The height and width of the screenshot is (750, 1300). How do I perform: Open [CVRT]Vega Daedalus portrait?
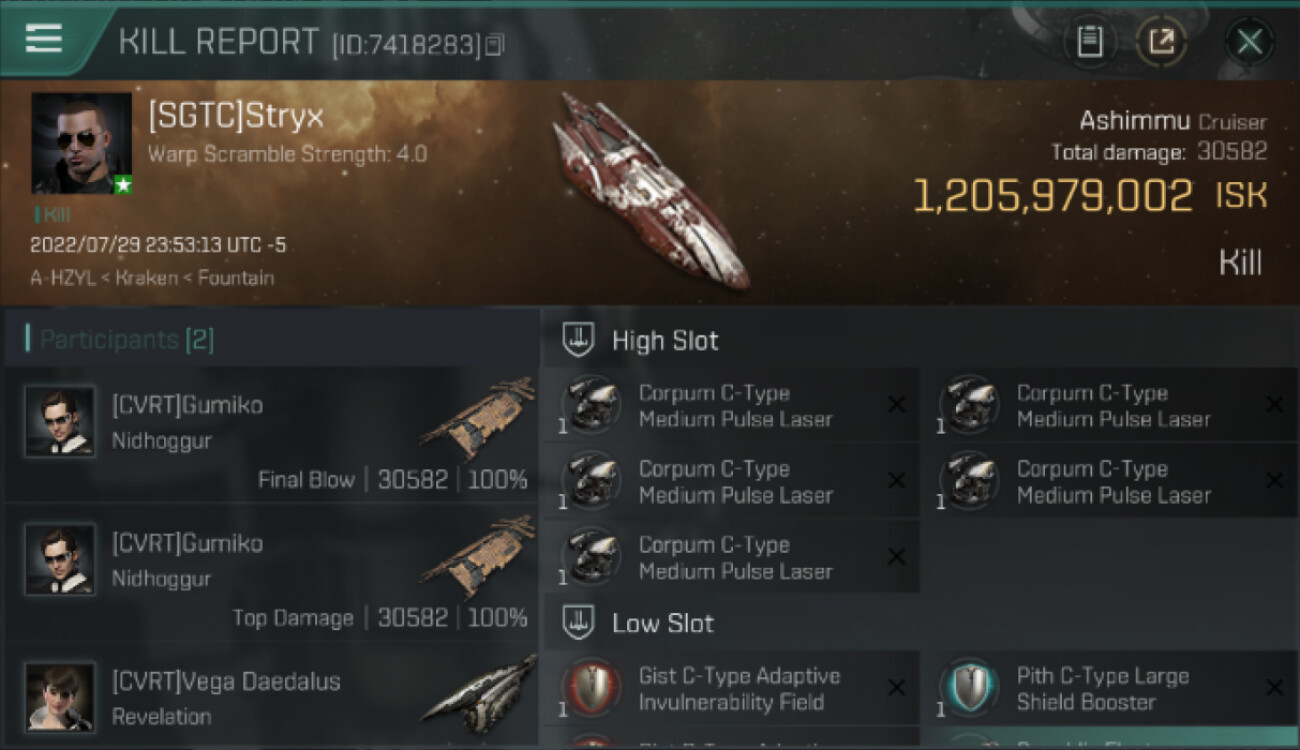[61, 697]
